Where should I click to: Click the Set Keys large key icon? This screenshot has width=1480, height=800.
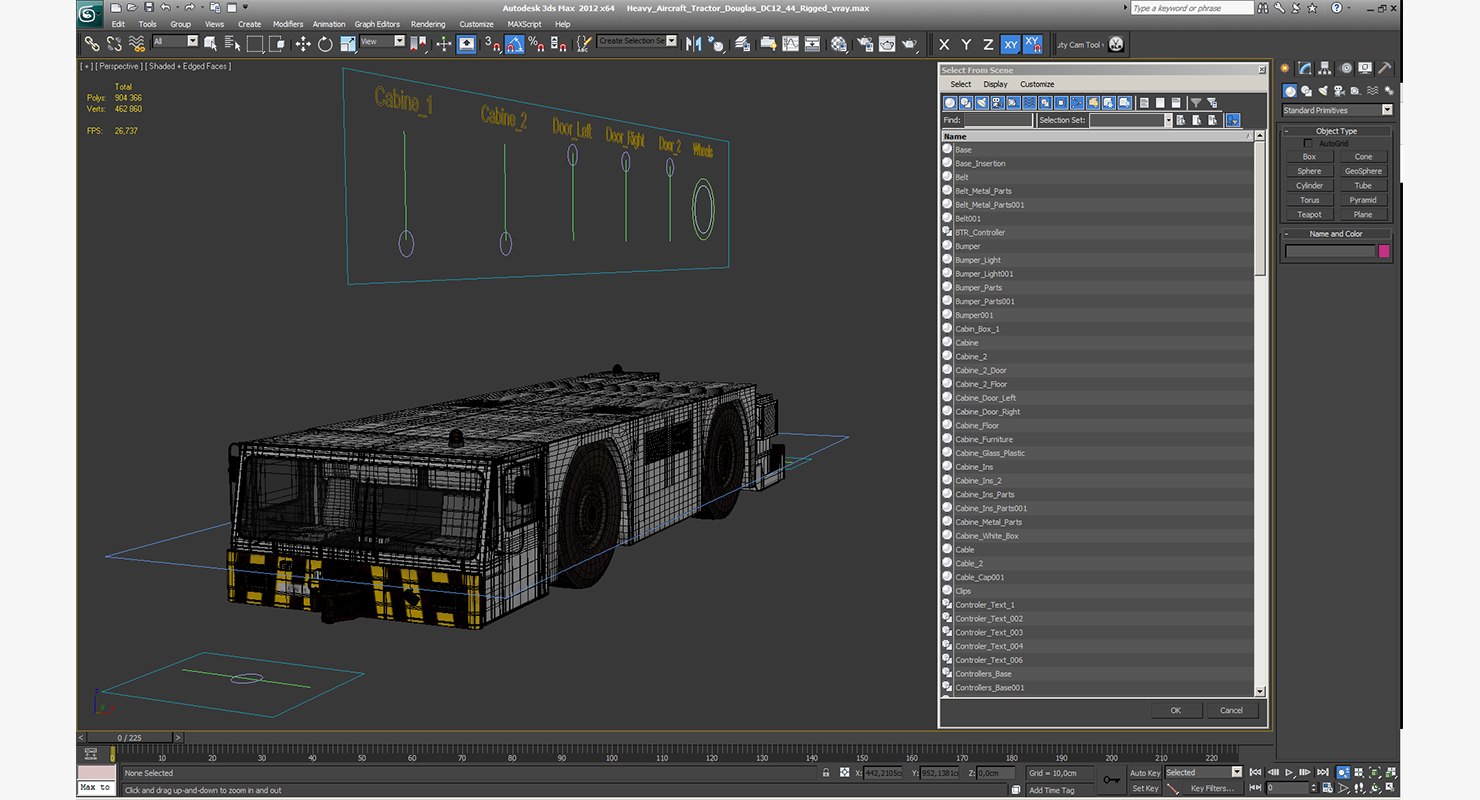click(1111, 780)
